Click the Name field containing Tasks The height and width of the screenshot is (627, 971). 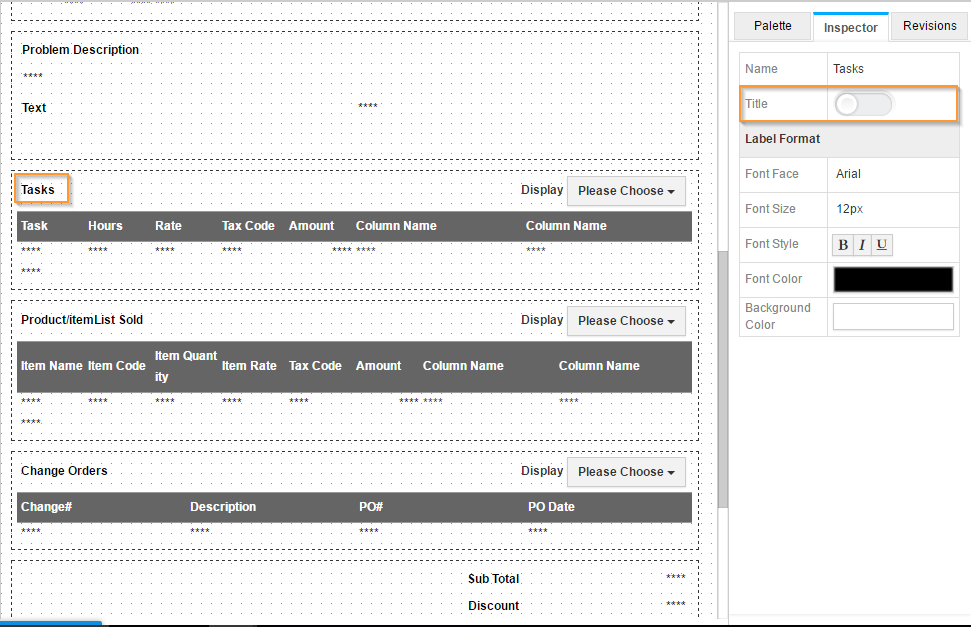(892, 69)
